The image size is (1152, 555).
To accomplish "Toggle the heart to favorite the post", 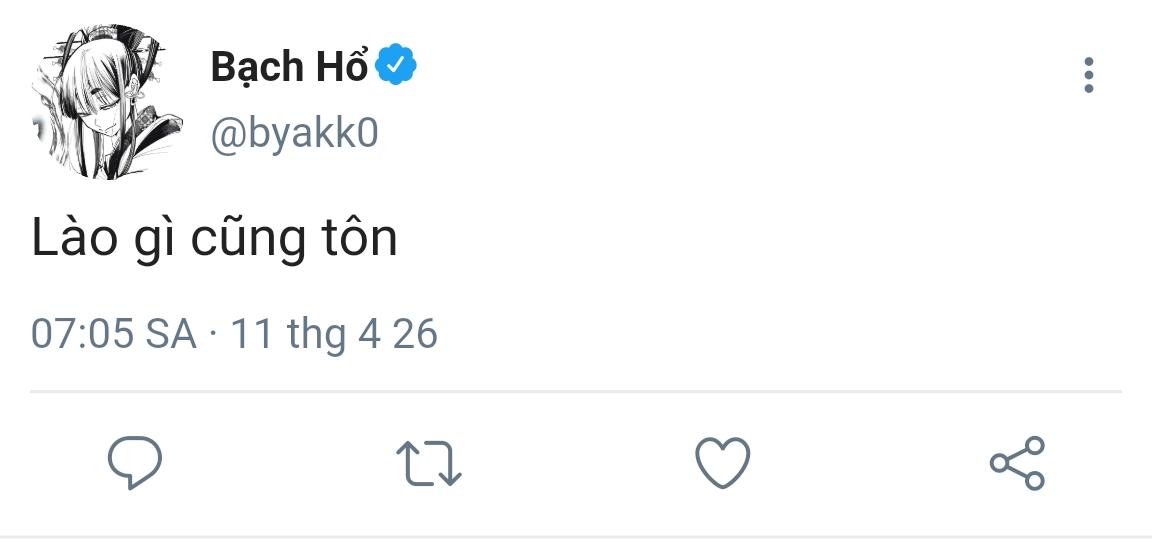I will (722, 463).
